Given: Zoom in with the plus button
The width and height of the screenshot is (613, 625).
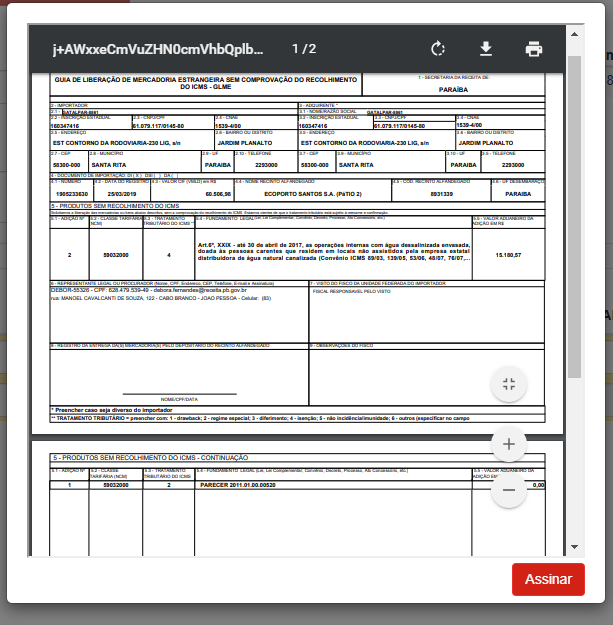Looking at the screenshot, I should pyautogui.click(x=509, y=444).
